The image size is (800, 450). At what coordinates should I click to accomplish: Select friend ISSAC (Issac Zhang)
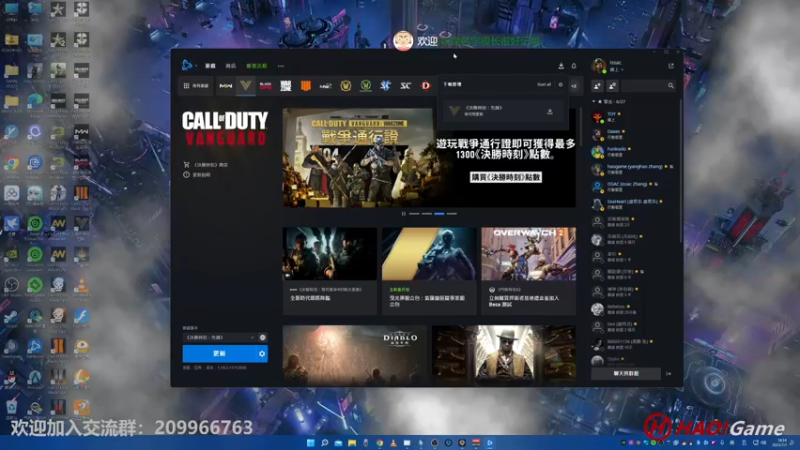tap(634, 186)
